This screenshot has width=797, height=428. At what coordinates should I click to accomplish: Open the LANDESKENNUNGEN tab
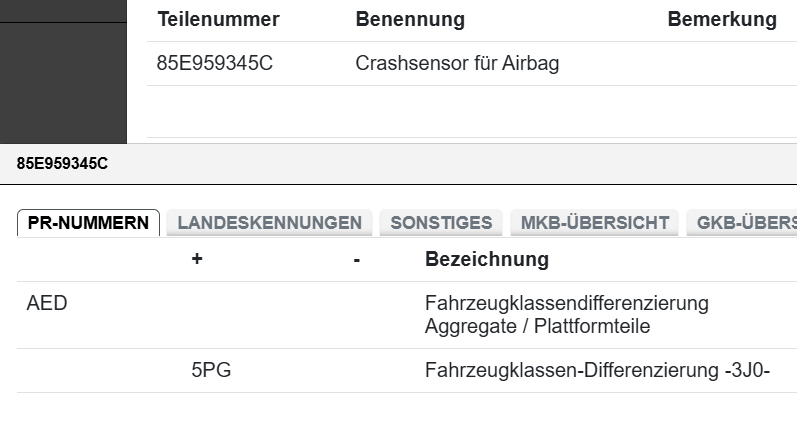pyautogui.click(x=269, y=223)
